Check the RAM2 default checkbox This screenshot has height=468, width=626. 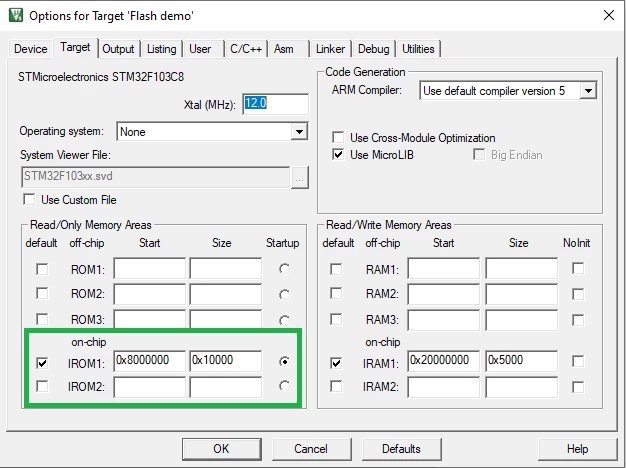click(336, 293)
